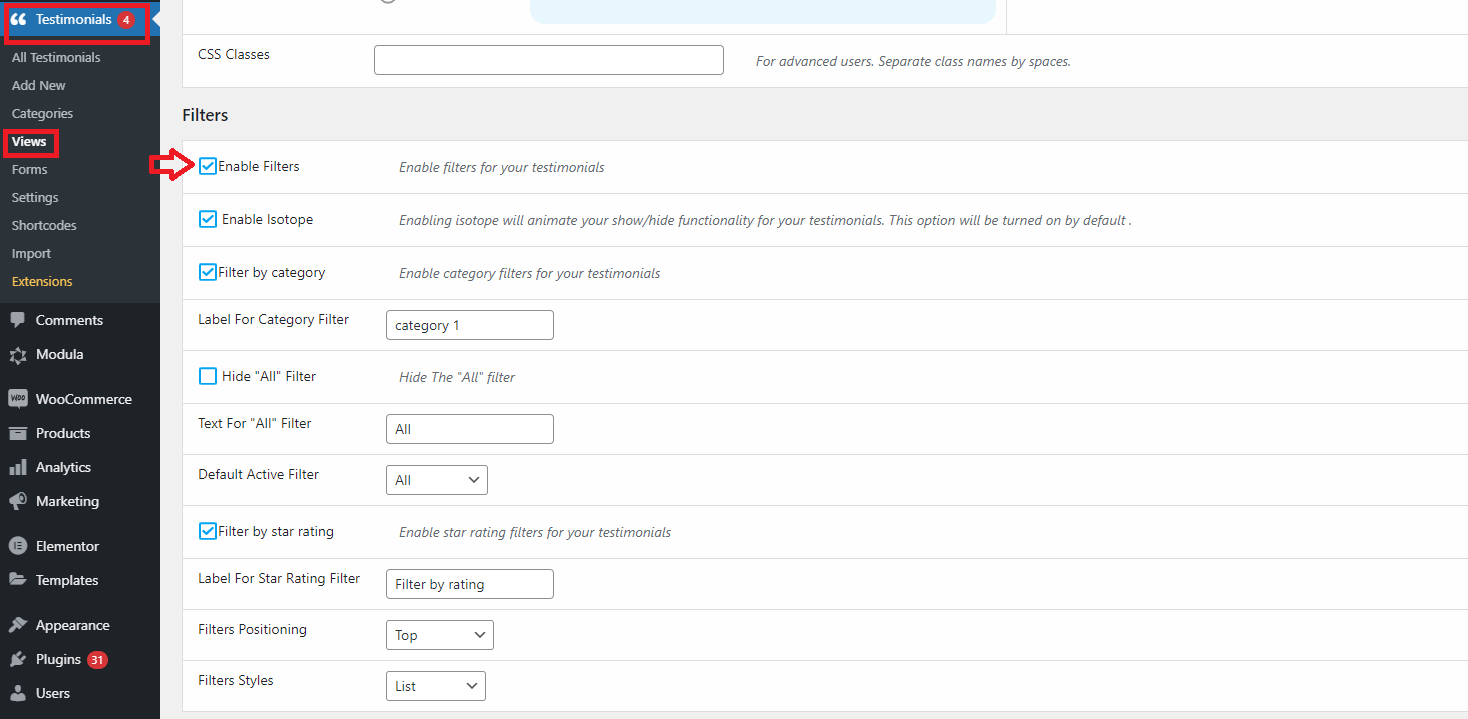Click the "Hide The "All" filter" description
Image resolution: width=1468 pixels, height=719 pixels.
(457, 377)
